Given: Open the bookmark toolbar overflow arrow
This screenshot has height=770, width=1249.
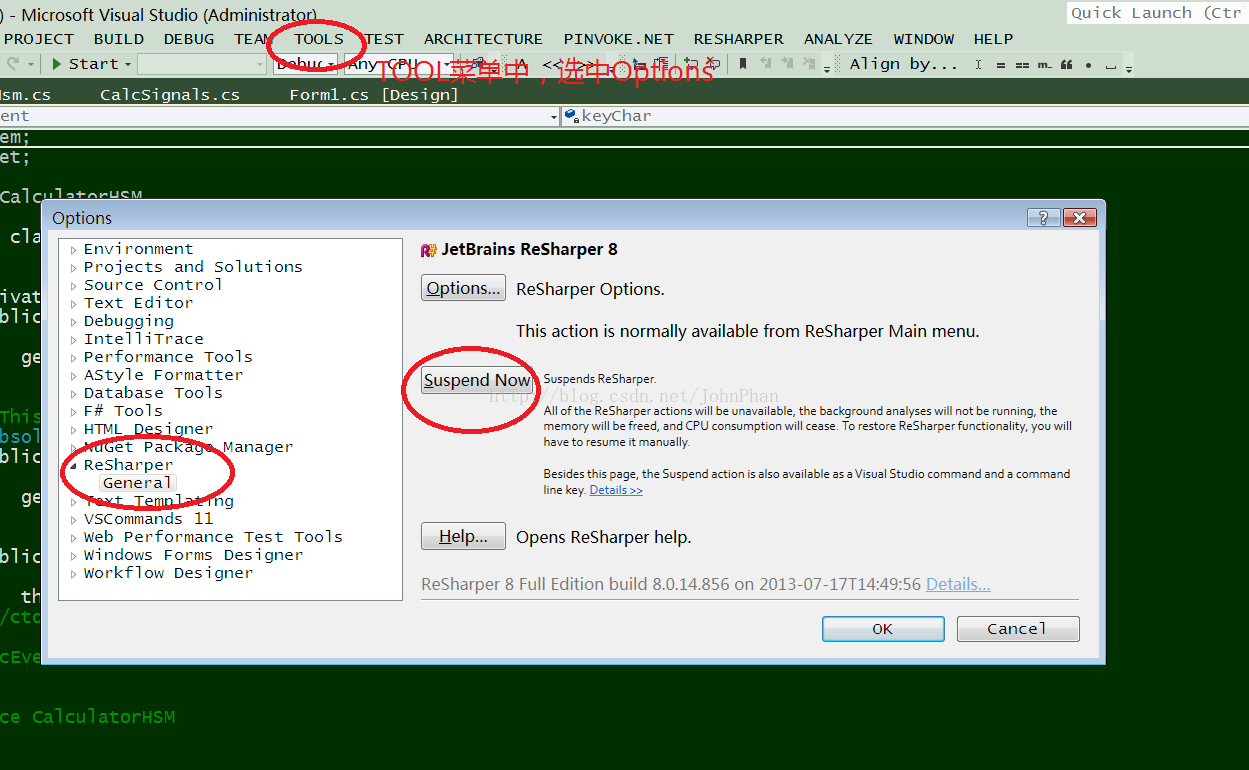Looking at the screenshot, I should [x=827, y=69].
